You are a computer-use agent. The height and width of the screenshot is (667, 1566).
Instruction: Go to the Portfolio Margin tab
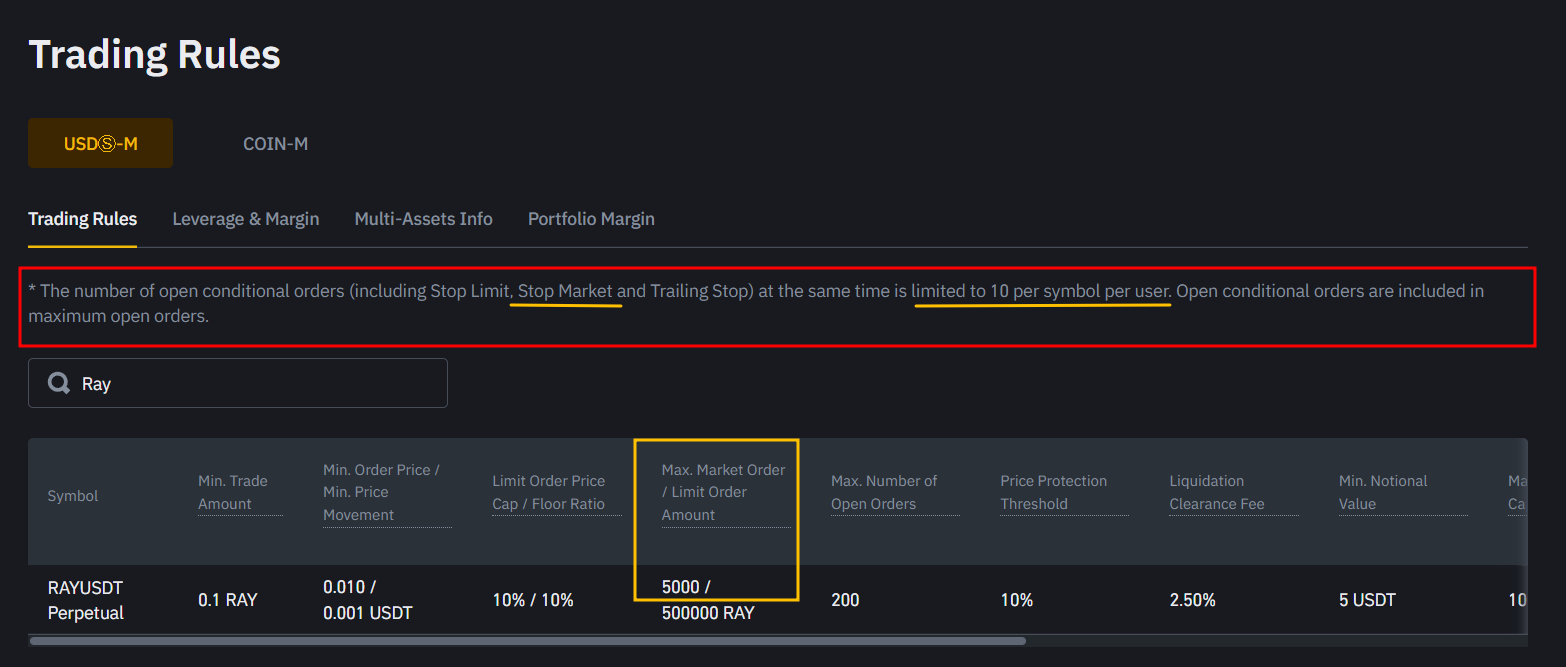click(x=591, y=219)
